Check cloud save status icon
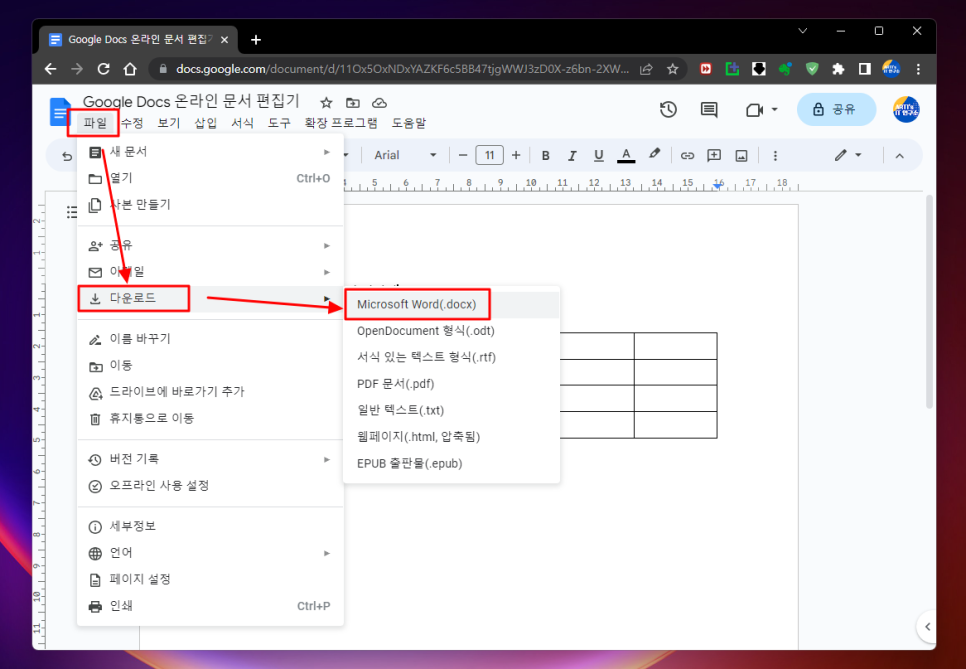 tap(380, 103)
